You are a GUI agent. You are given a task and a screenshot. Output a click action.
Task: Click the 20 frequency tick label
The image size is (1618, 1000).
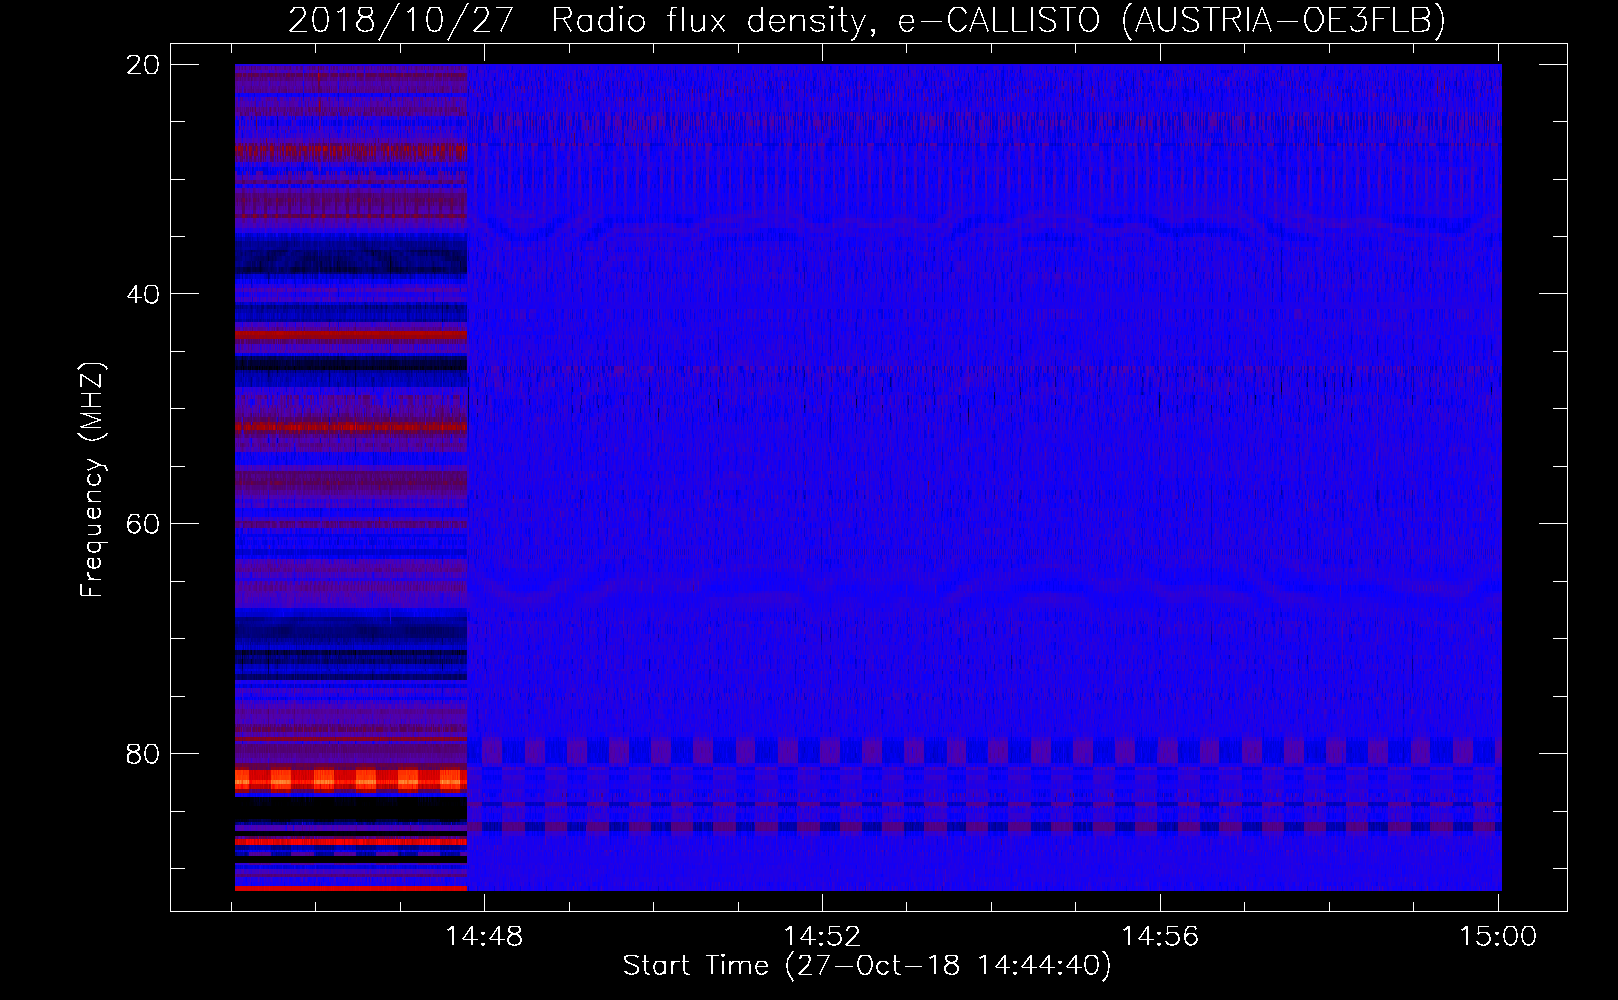tap(143, 65)
